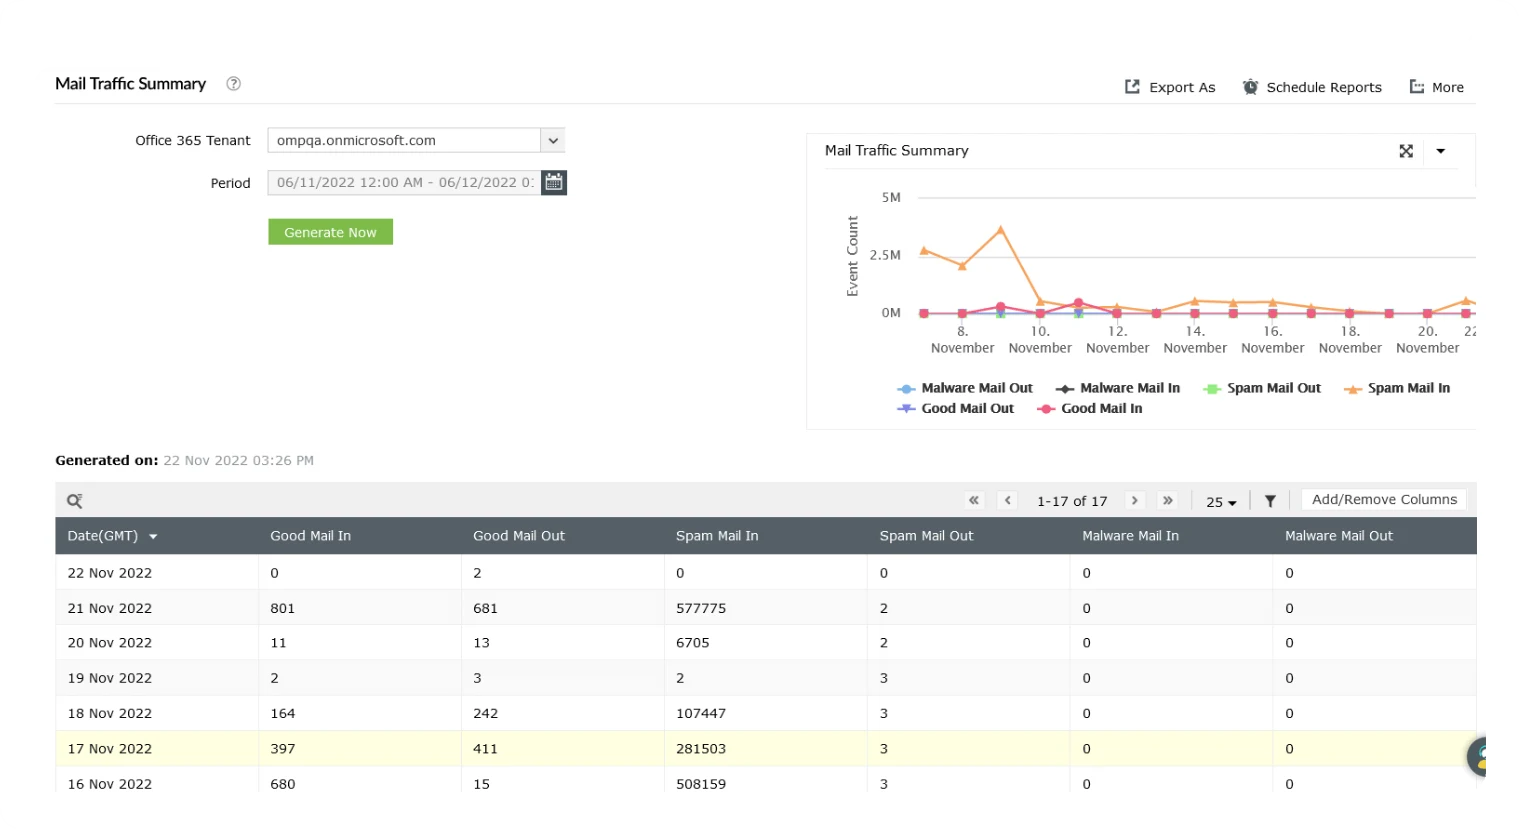This screenshot has width=1519, height=829.
Task: Toggle Spam Mail In series in legend
Action: pos(1397,388)
